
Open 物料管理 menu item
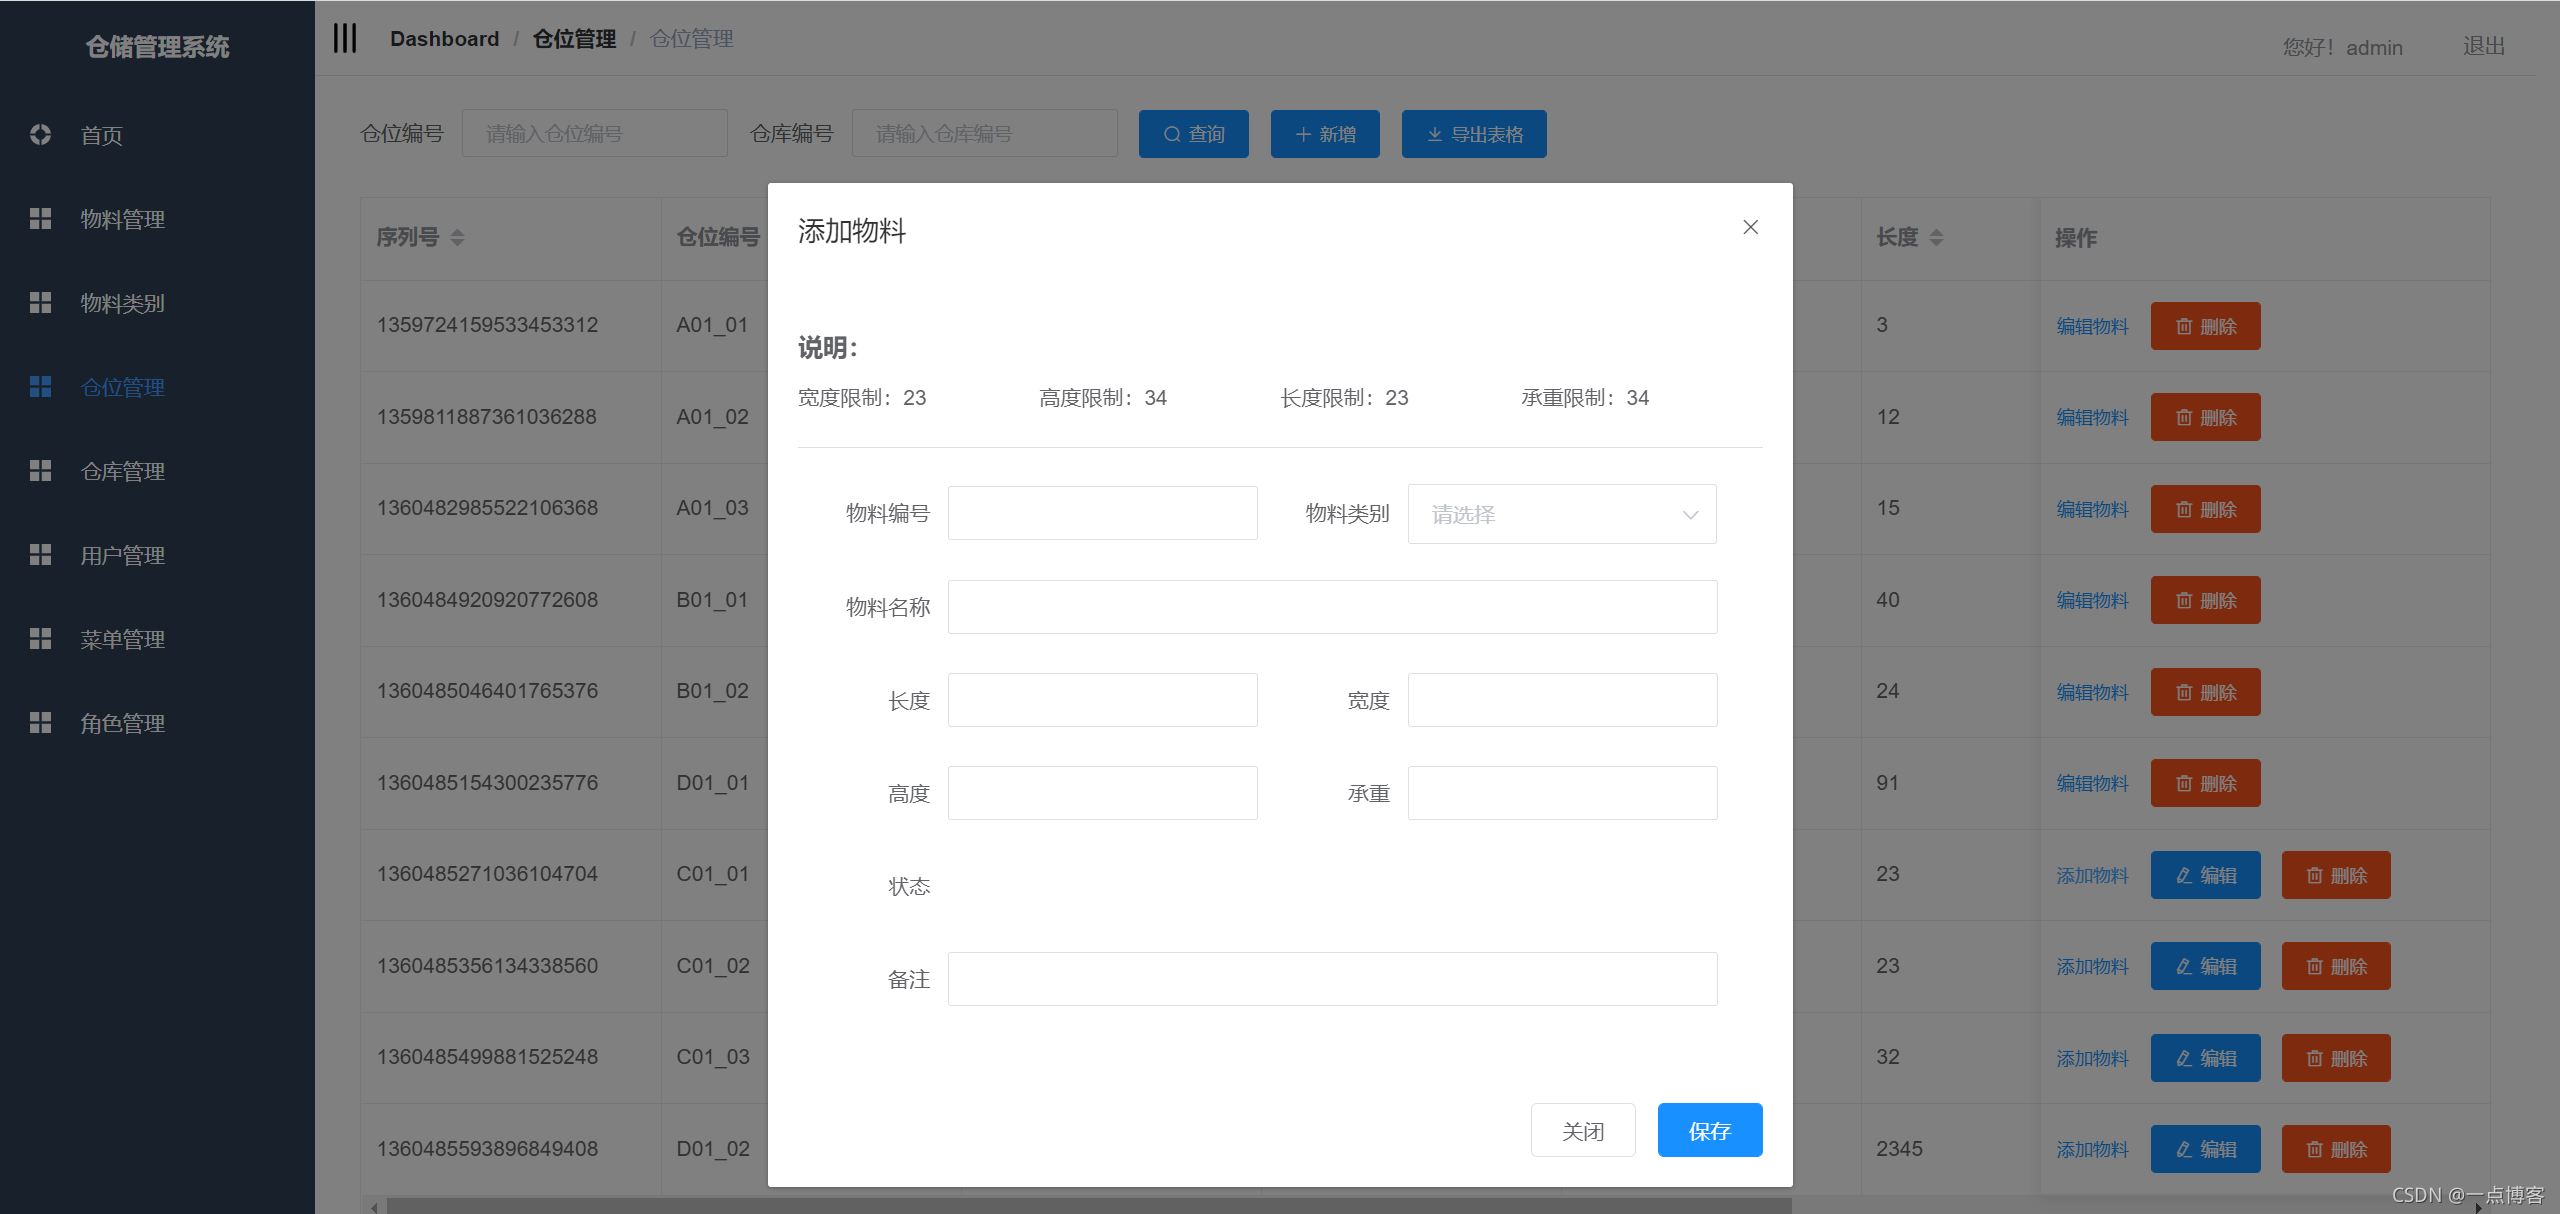(157, 219)
